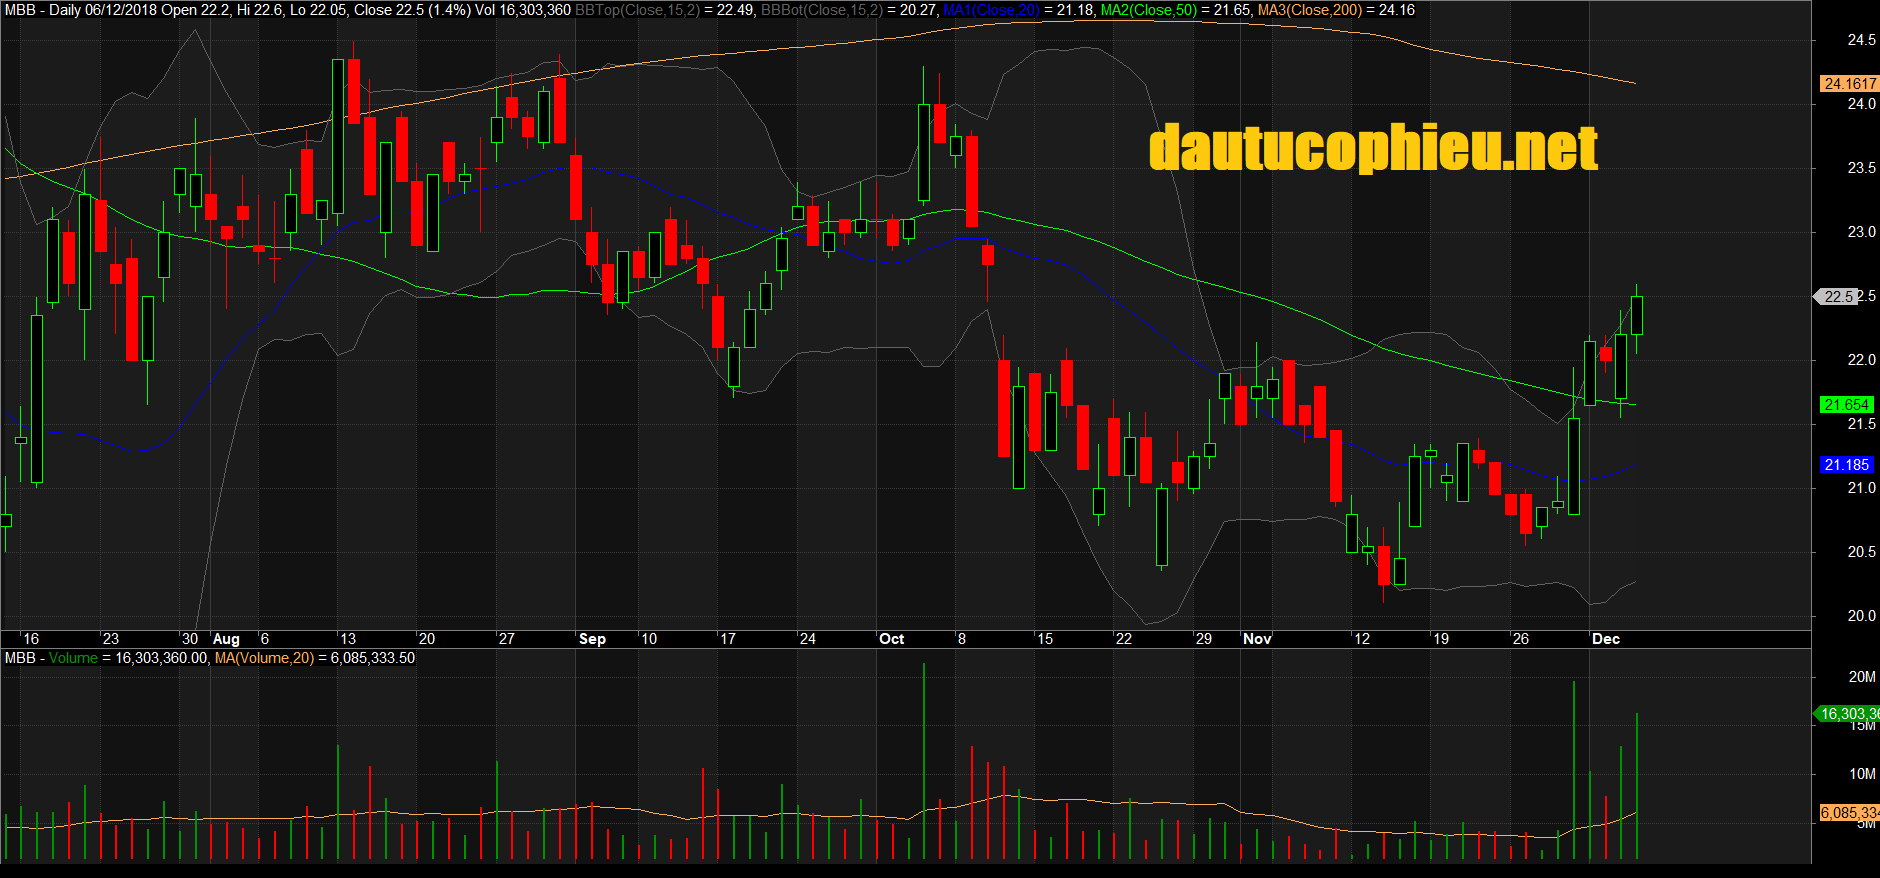This screenshot has height=878, width=1880.
Task: Click the BBBot(Close,15,2) indicator label
Action: coord(821,10)
